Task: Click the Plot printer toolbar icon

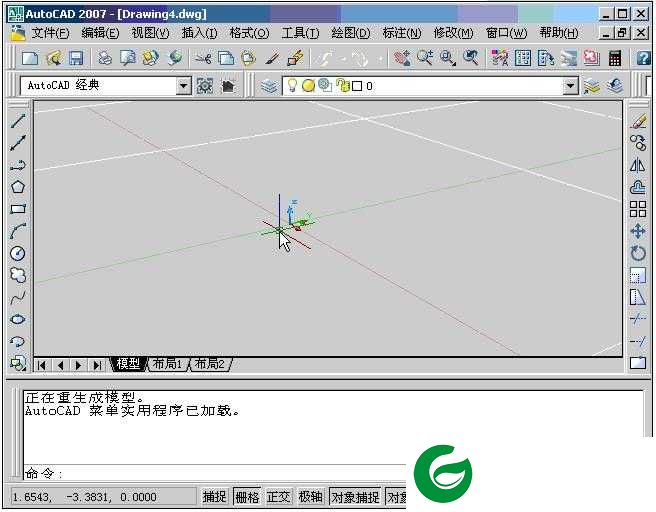Action: click(x=105, y=59)
